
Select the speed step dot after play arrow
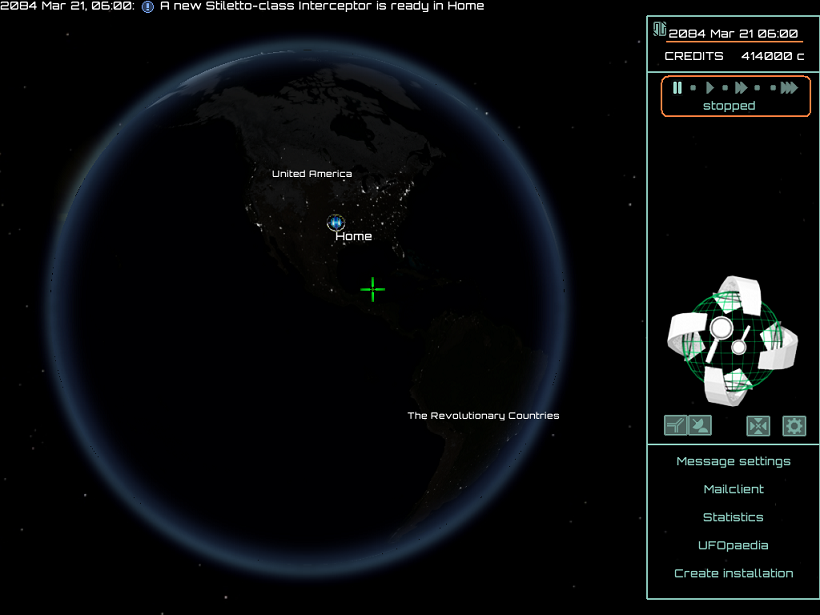(725, 88)
